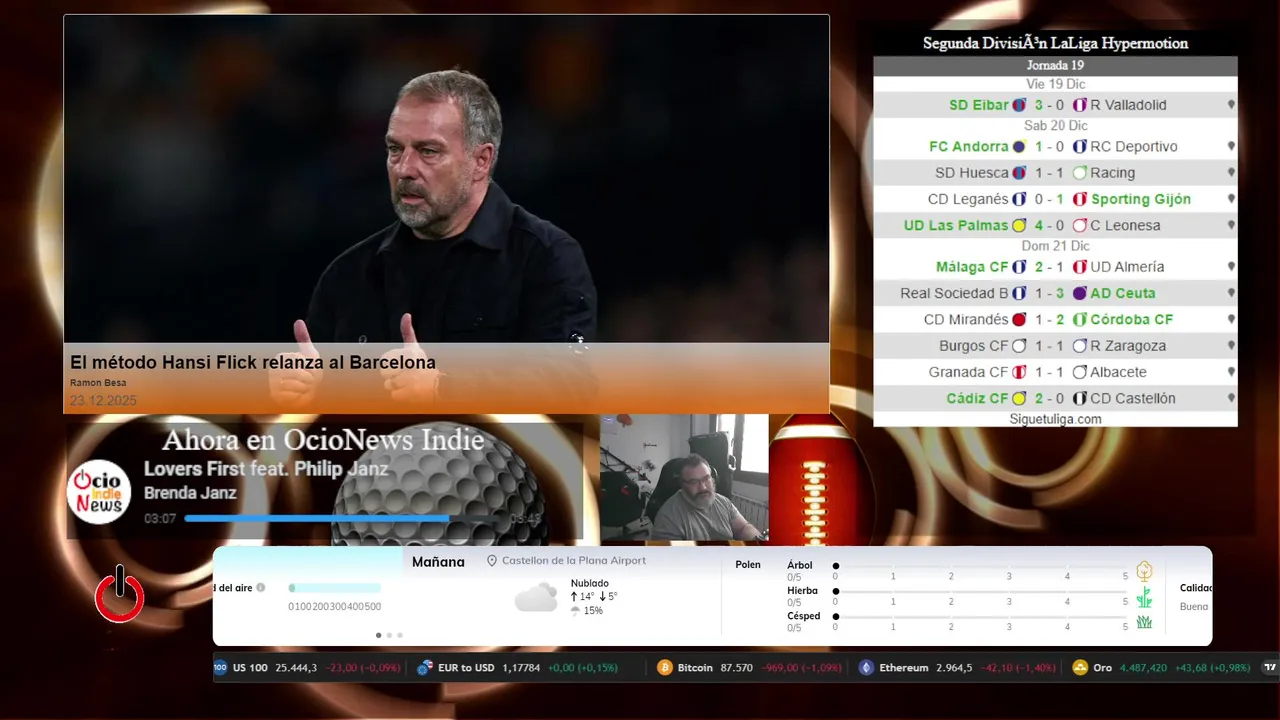Open the location pin in the Cádiz CF match row

pos(1231,398)
